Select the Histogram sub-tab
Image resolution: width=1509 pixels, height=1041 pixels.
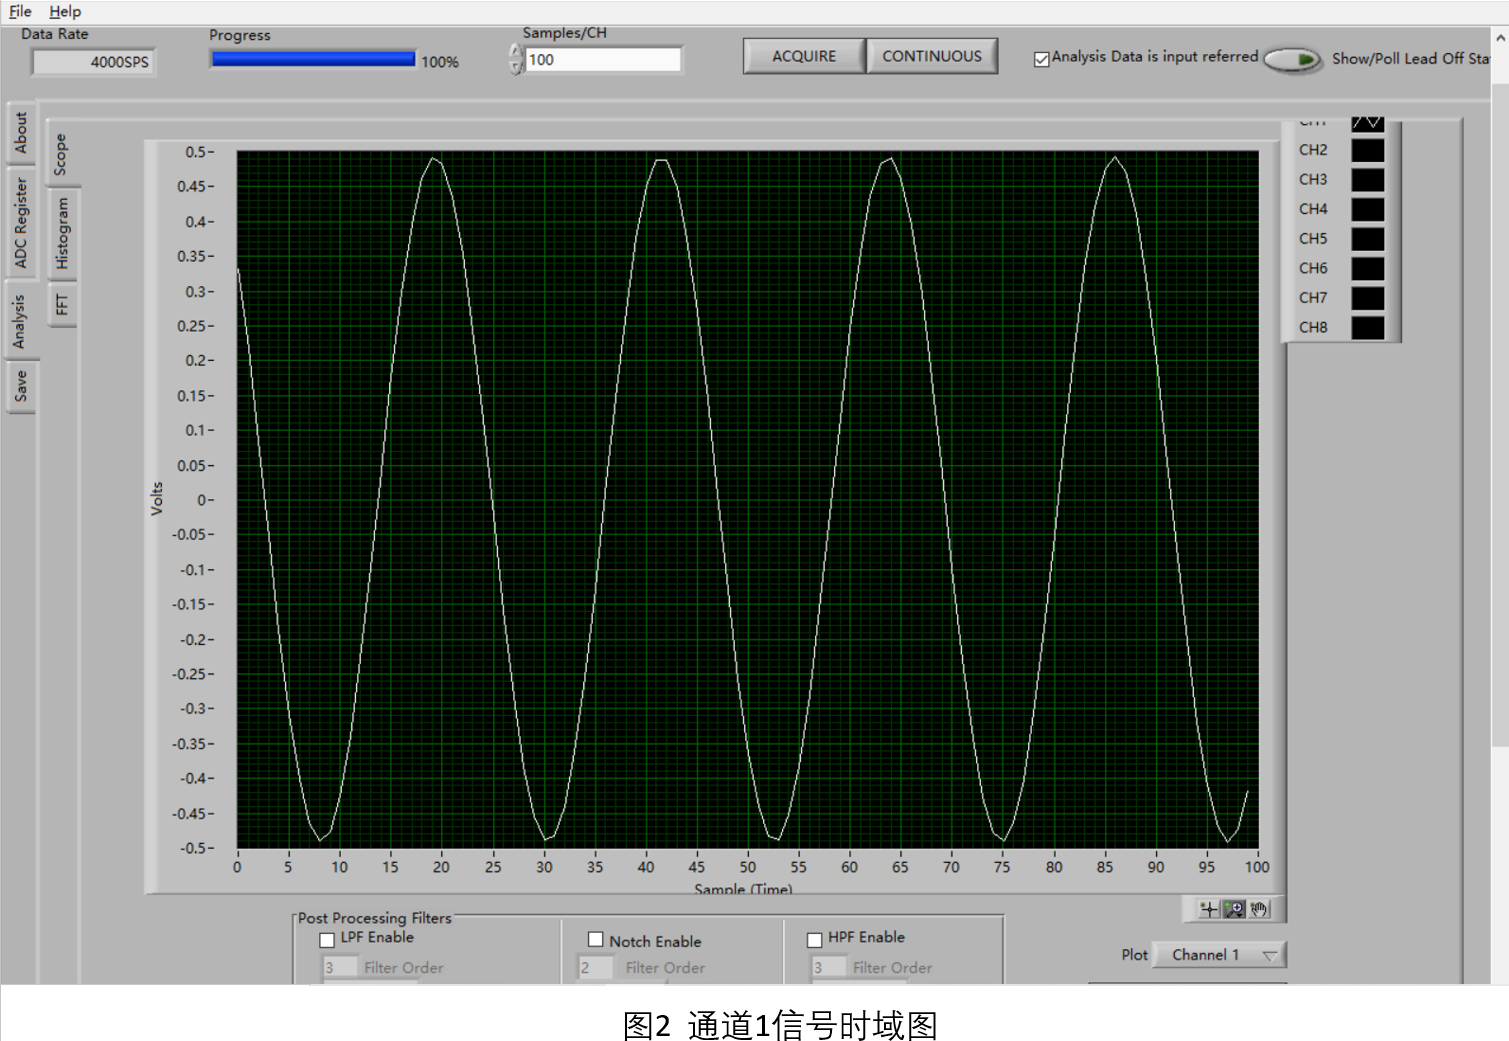coord(63,233)
